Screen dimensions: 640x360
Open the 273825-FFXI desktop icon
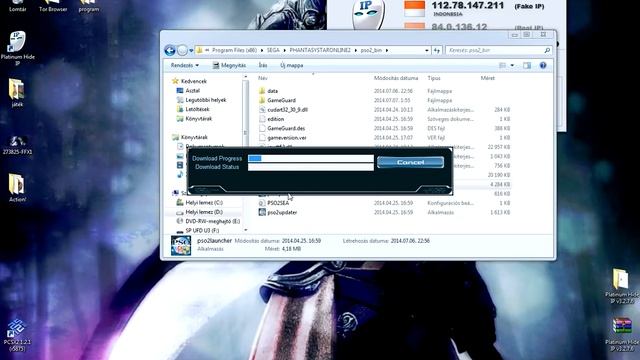coord(17,145)
